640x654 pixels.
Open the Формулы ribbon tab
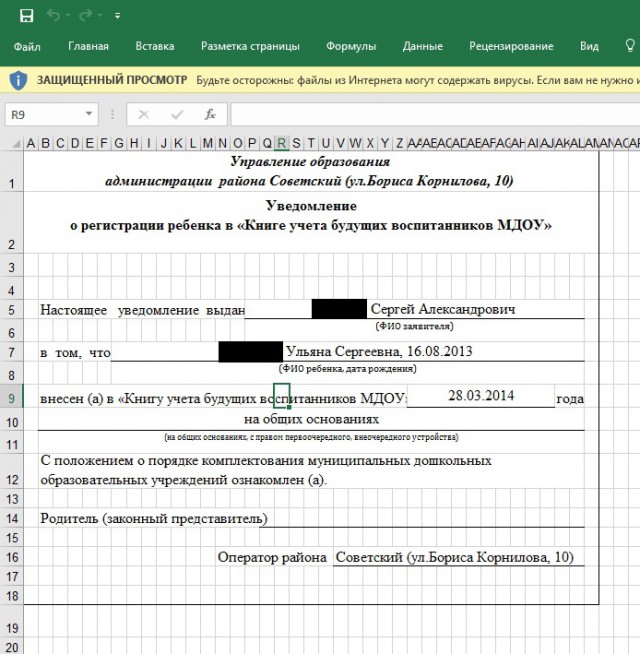351,46
